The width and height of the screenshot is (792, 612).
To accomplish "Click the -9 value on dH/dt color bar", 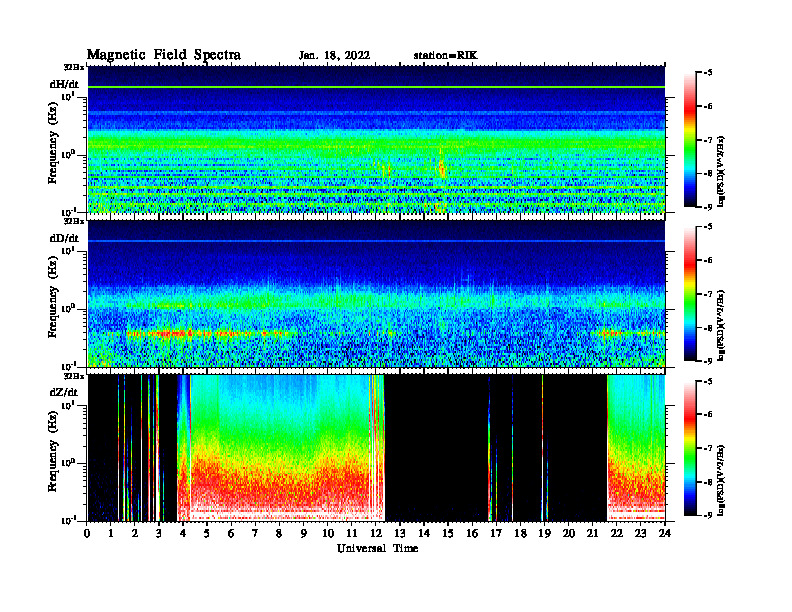I will point(708,207).
